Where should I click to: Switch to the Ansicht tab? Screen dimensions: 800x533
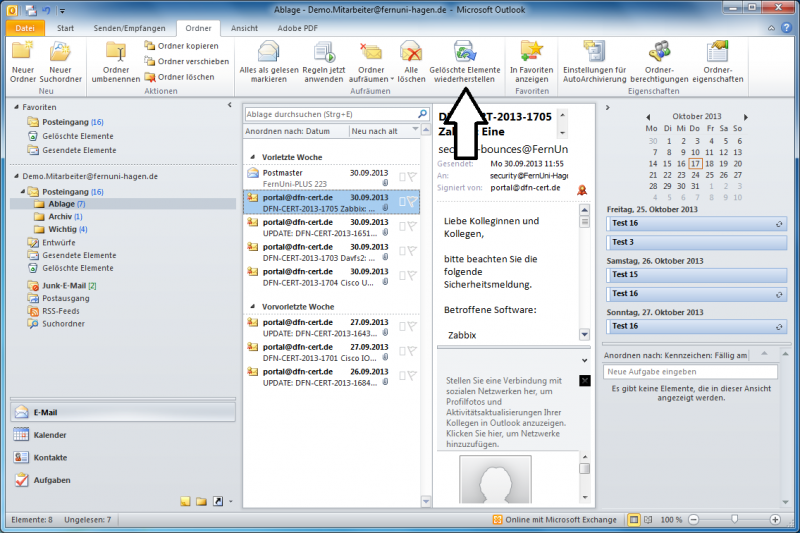[x=244, y=28]
